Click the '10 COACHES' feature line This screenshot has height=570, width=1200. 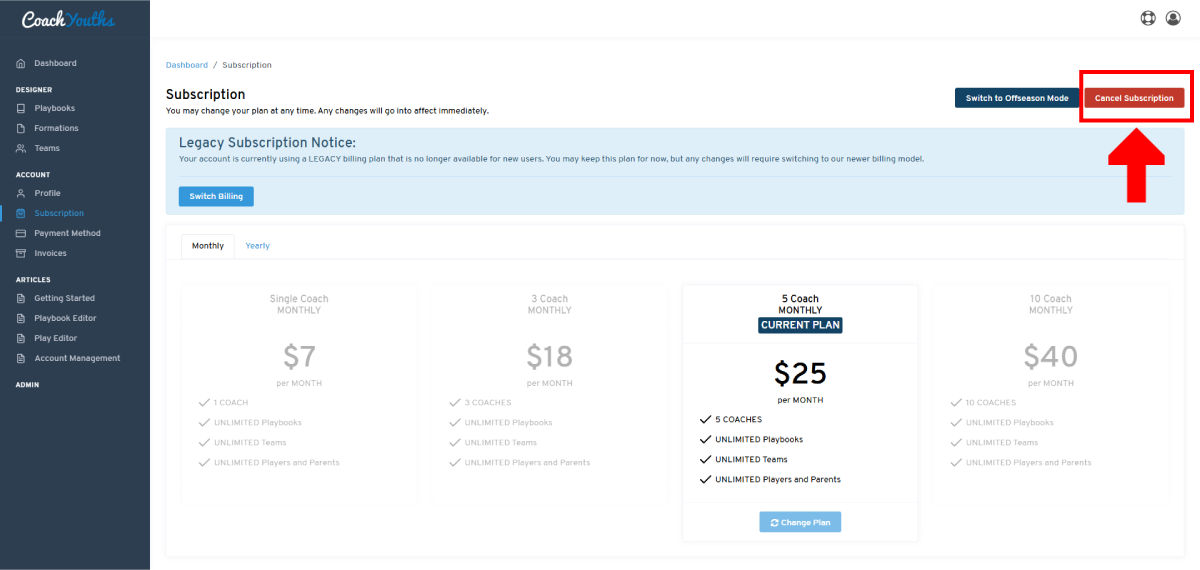coord(991,403)
